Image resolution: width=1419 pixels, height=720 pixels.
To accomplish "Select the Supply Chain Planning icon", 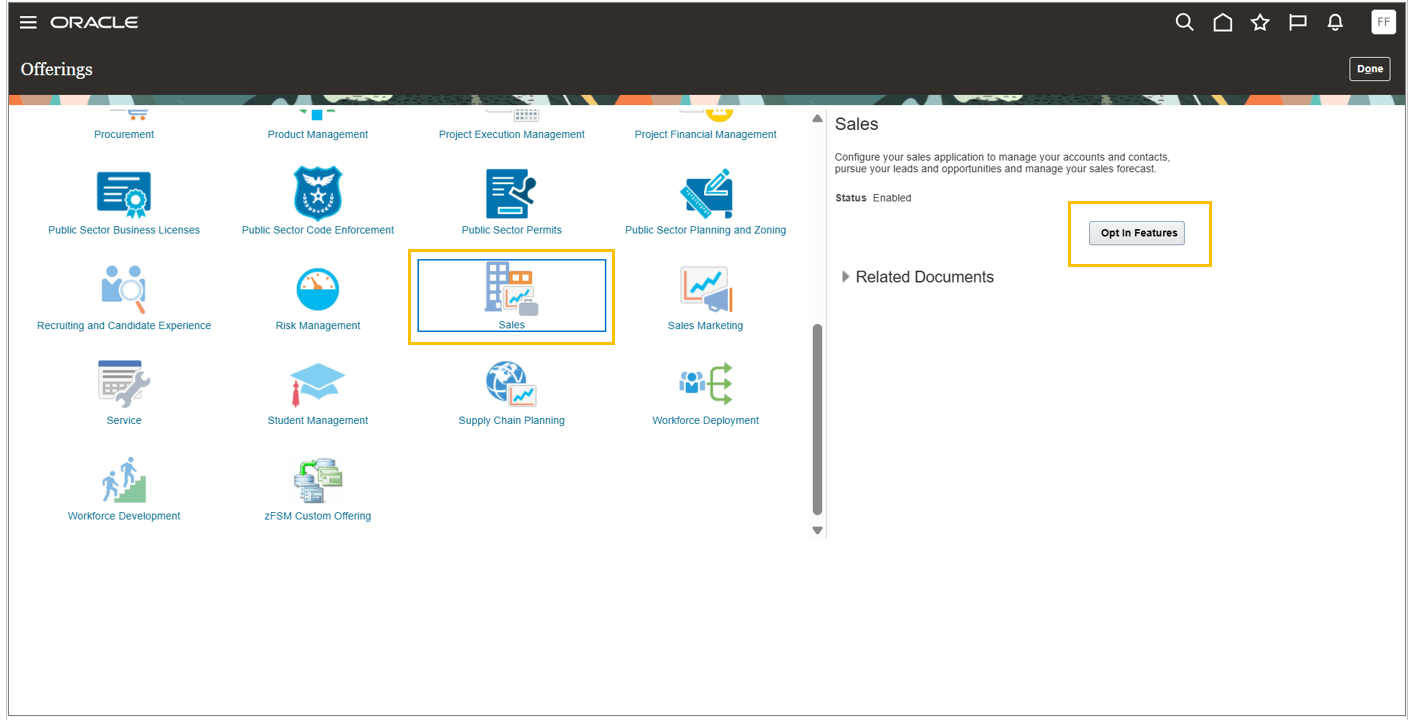I will (x=511, y=390).
